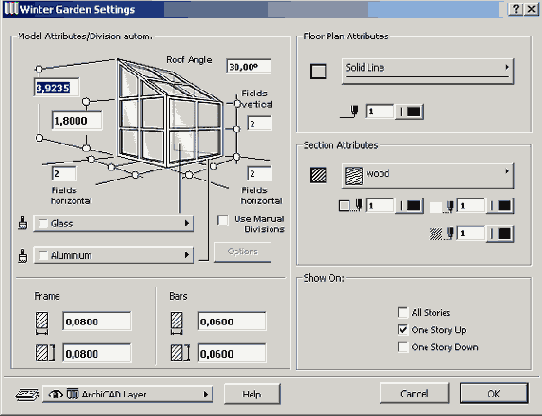Enable Use Manual Divisions checkbox
This screenshot has height=416, width=542.
[x=223, y=220]
